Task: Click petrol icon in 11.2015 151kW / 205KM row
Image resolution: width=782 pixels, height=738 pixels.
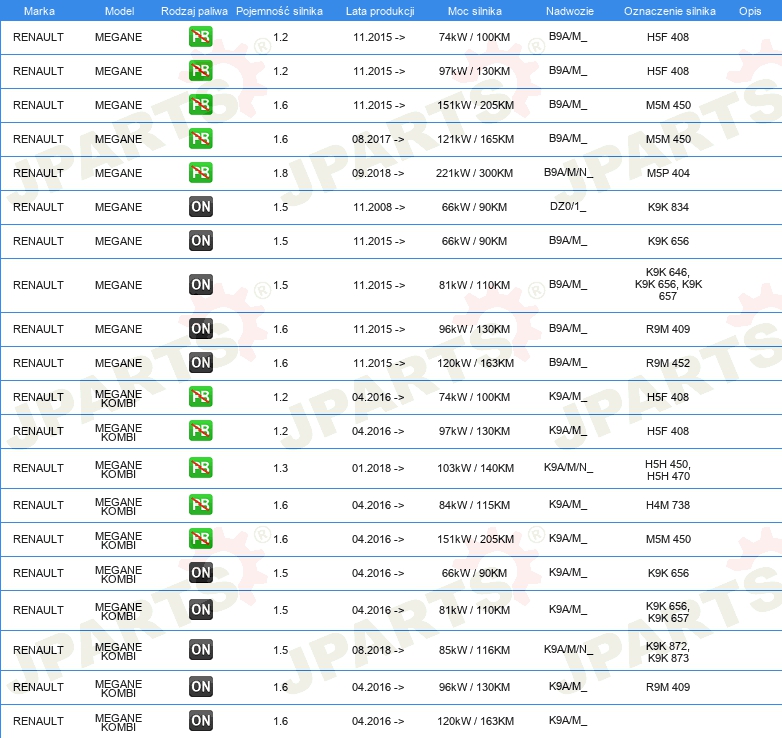Action: [200, 105]
